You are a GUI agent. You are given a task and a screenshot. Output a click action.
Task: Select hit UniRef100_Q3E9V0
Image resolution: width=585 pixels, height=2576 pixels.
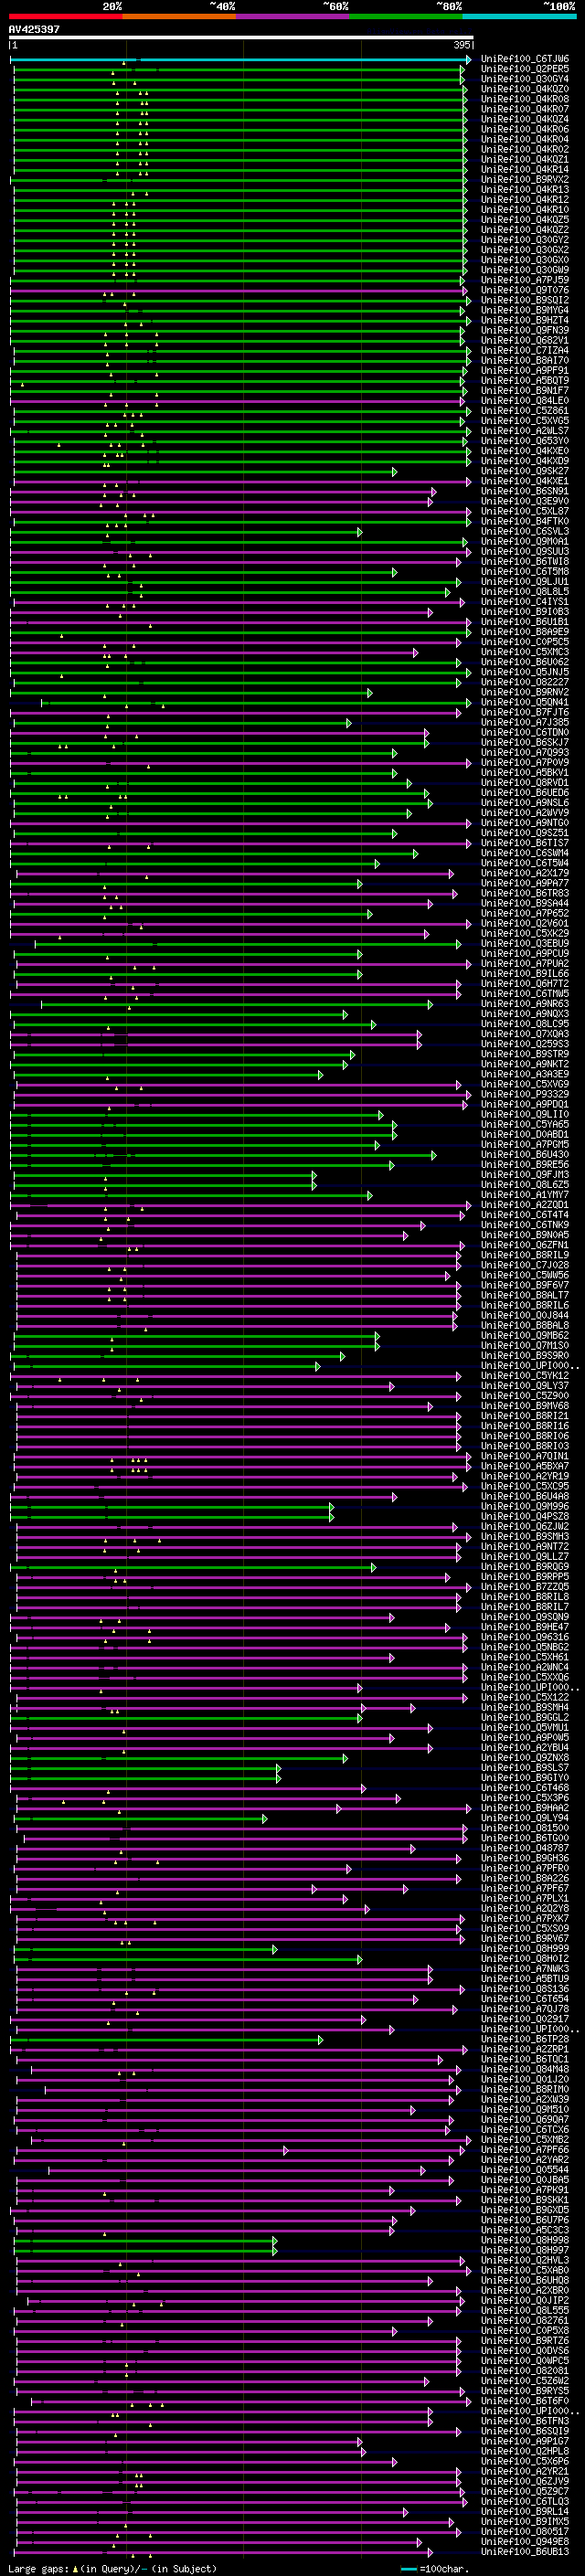525,501
